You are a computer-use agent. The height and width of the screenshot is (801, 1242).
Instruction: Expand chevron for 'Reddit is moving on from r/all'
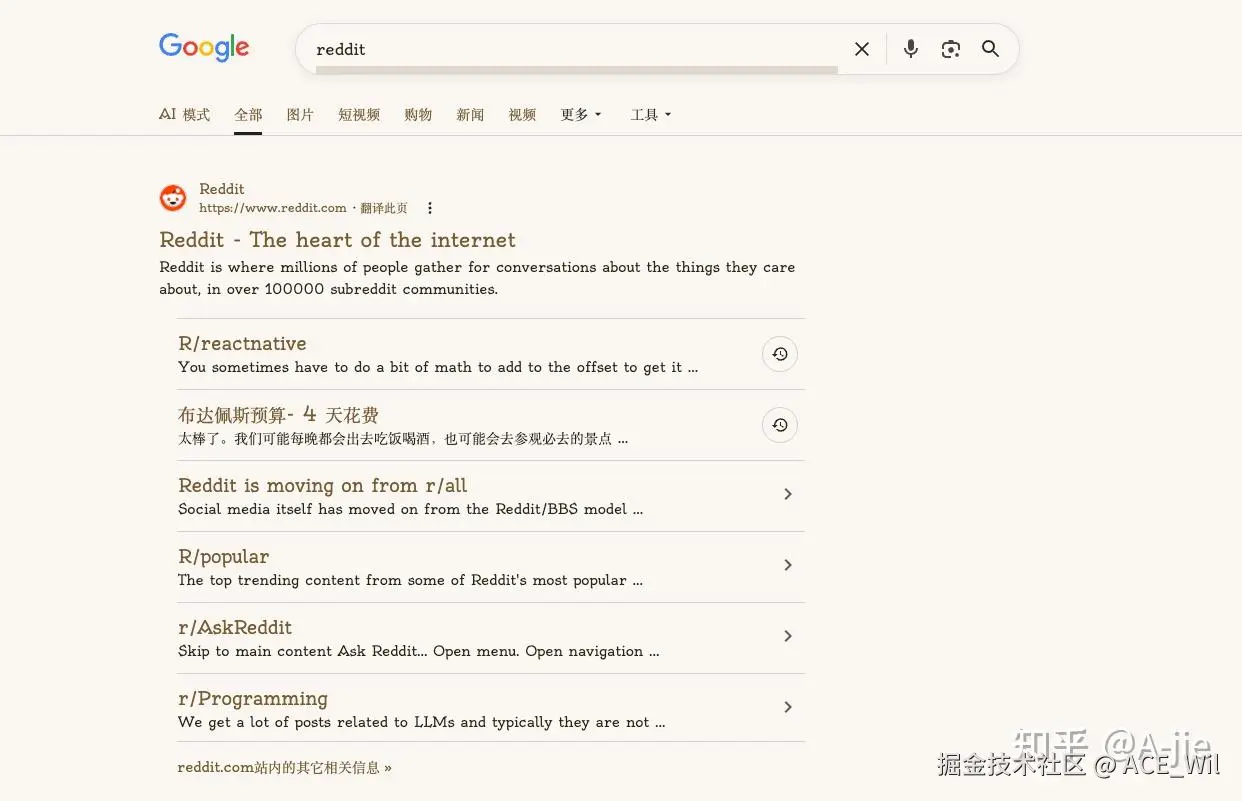[788, 494]
